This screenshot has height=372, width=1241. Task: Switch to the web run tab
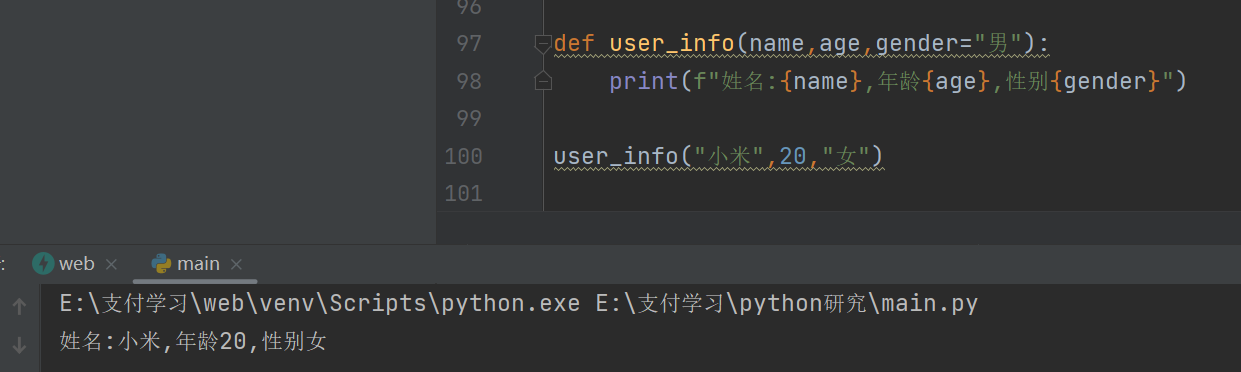click(76, 264)
